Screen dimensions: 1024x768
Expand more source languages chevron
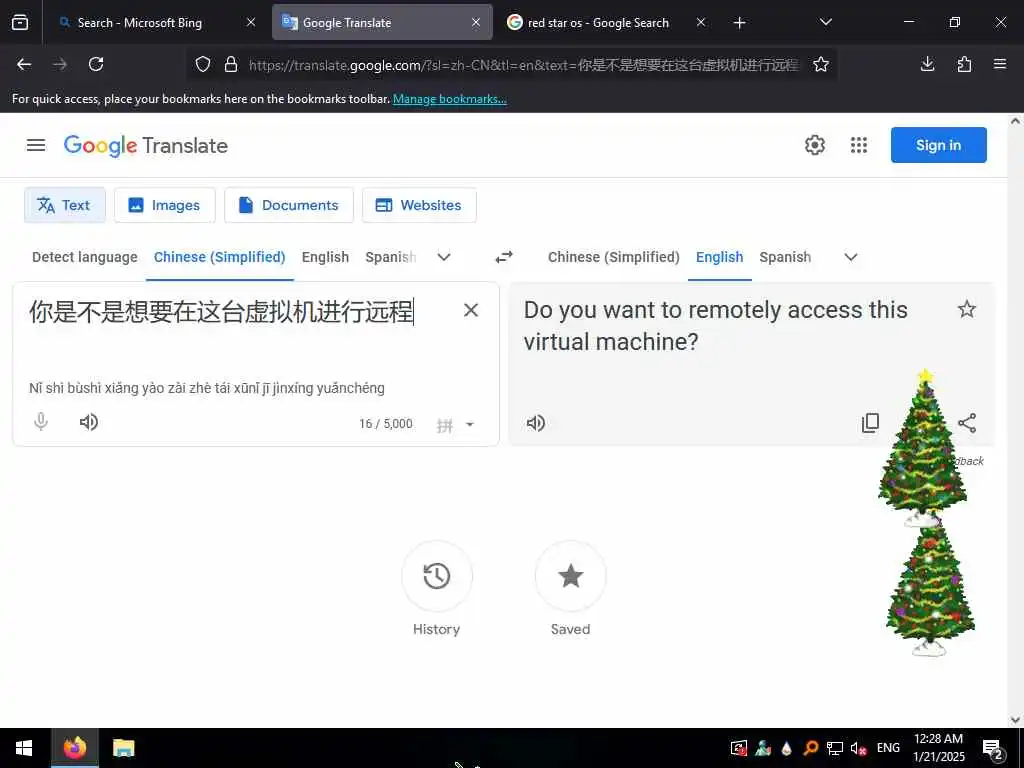coord(444,257)
